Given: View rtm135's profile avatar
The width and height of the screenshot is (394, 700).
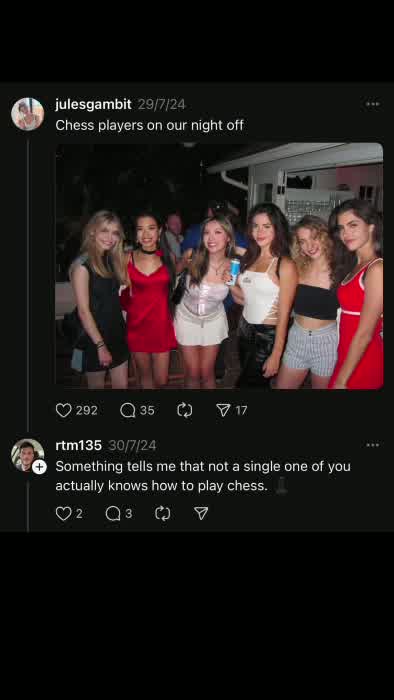Looking at the screenshot, I should pos(28,455).
